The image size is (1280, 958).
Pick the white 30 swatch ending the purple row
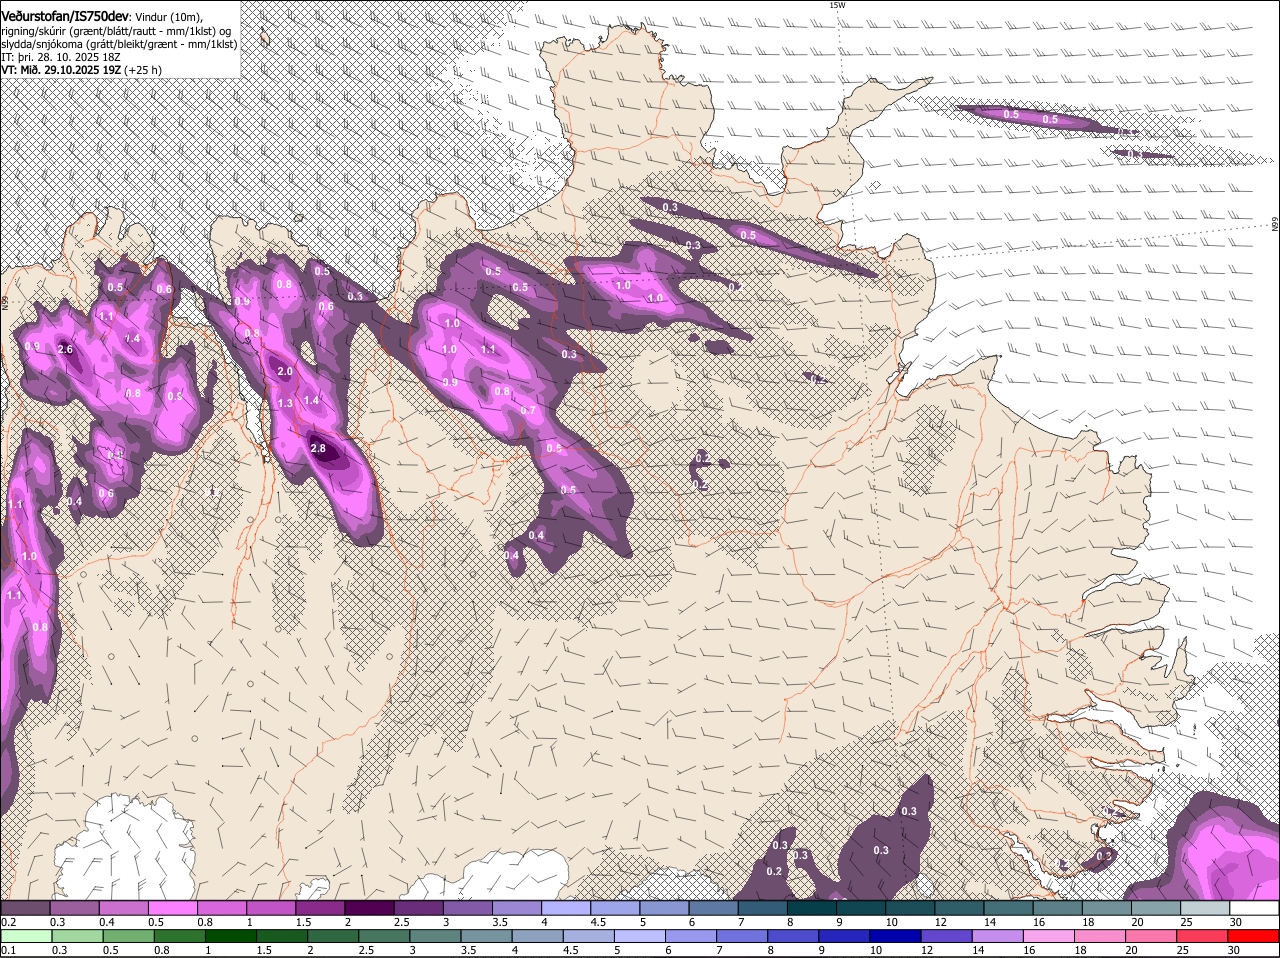coord(1254,907)
